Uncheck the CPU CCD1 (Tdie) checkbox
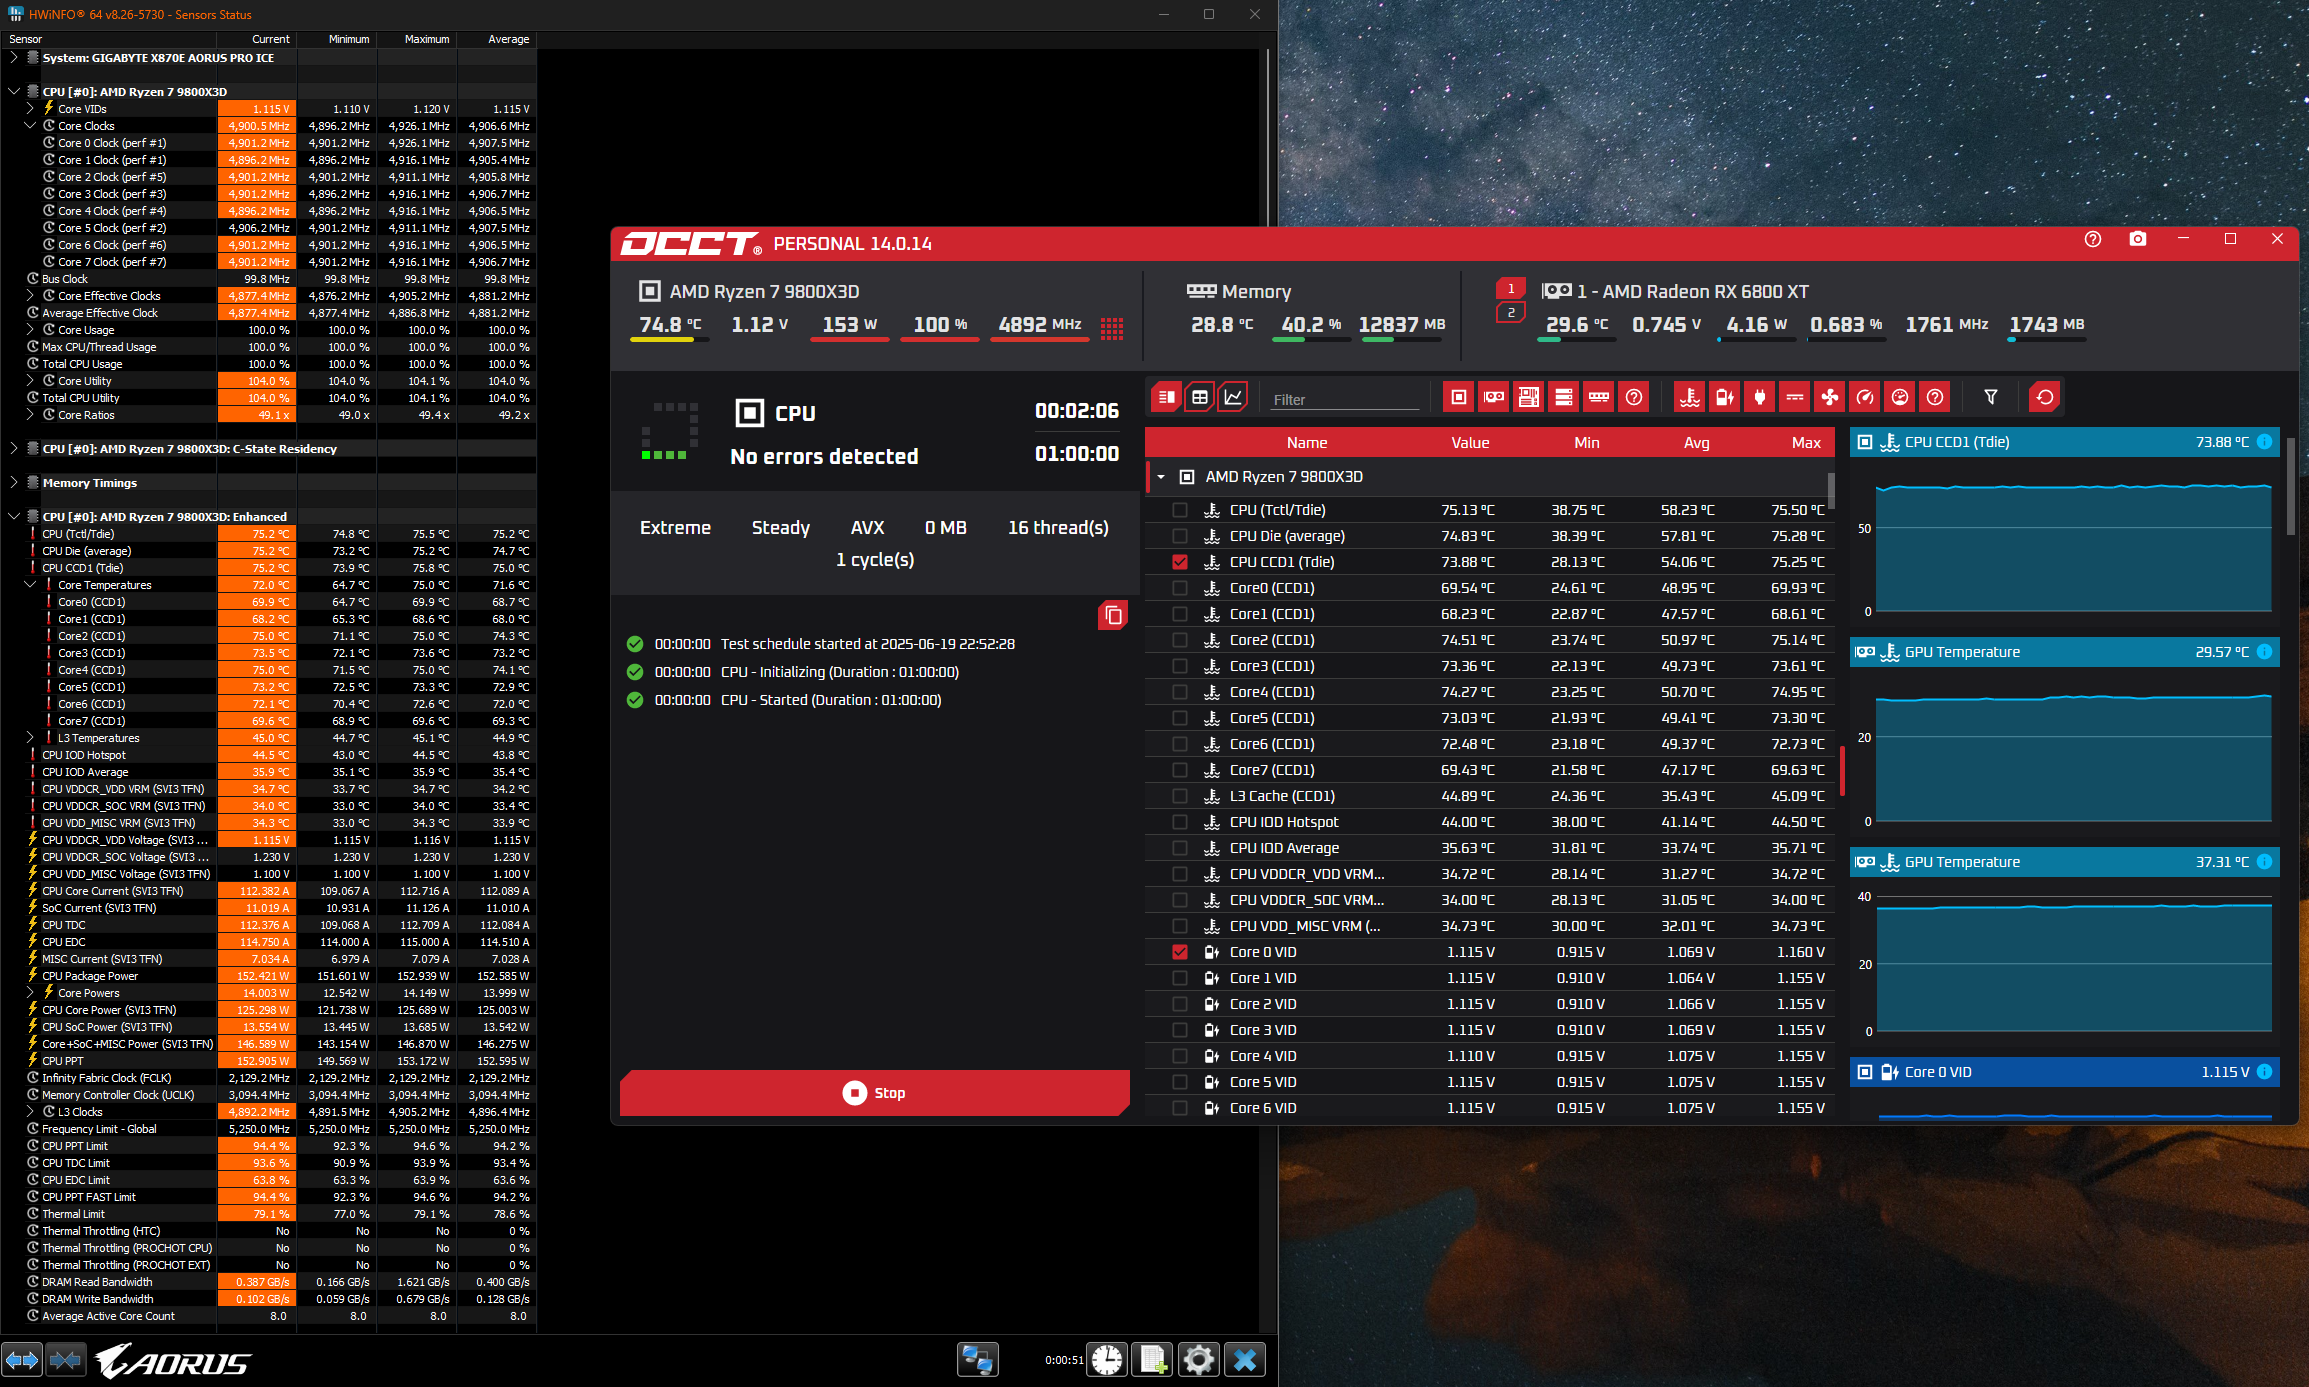 (1180, 562)
